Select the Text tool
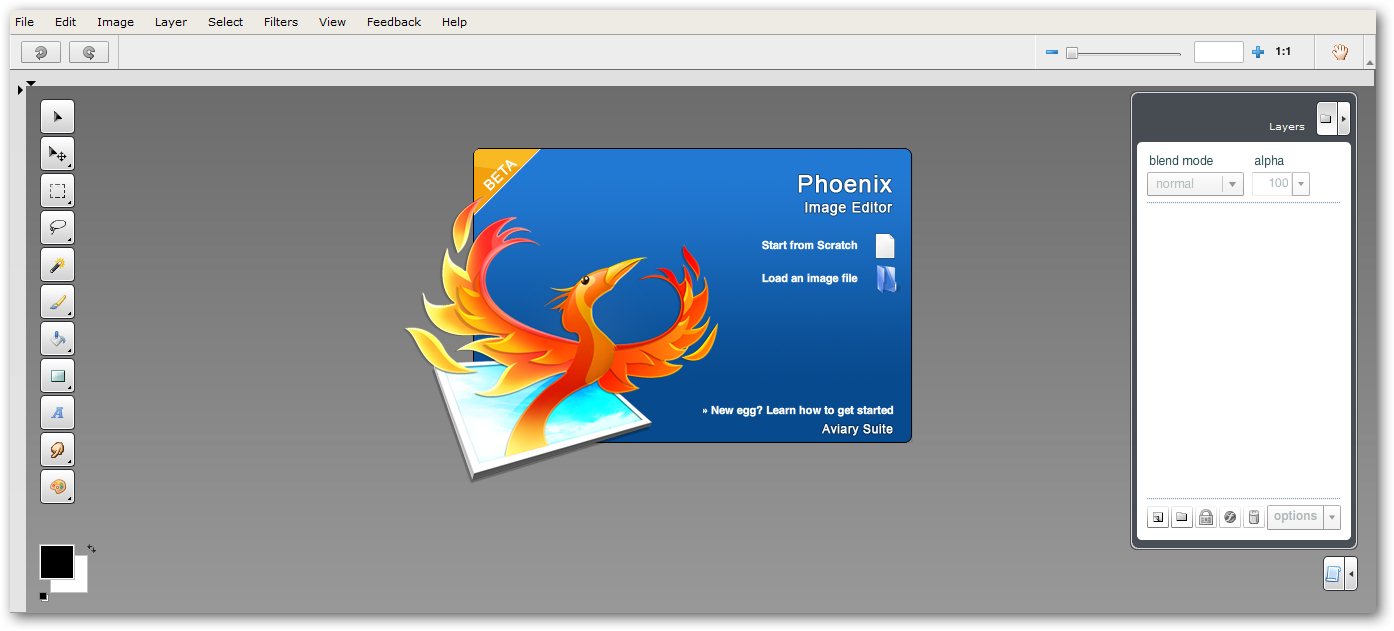This screenshot has width=1394, height=631. click(x=57, y=413)
